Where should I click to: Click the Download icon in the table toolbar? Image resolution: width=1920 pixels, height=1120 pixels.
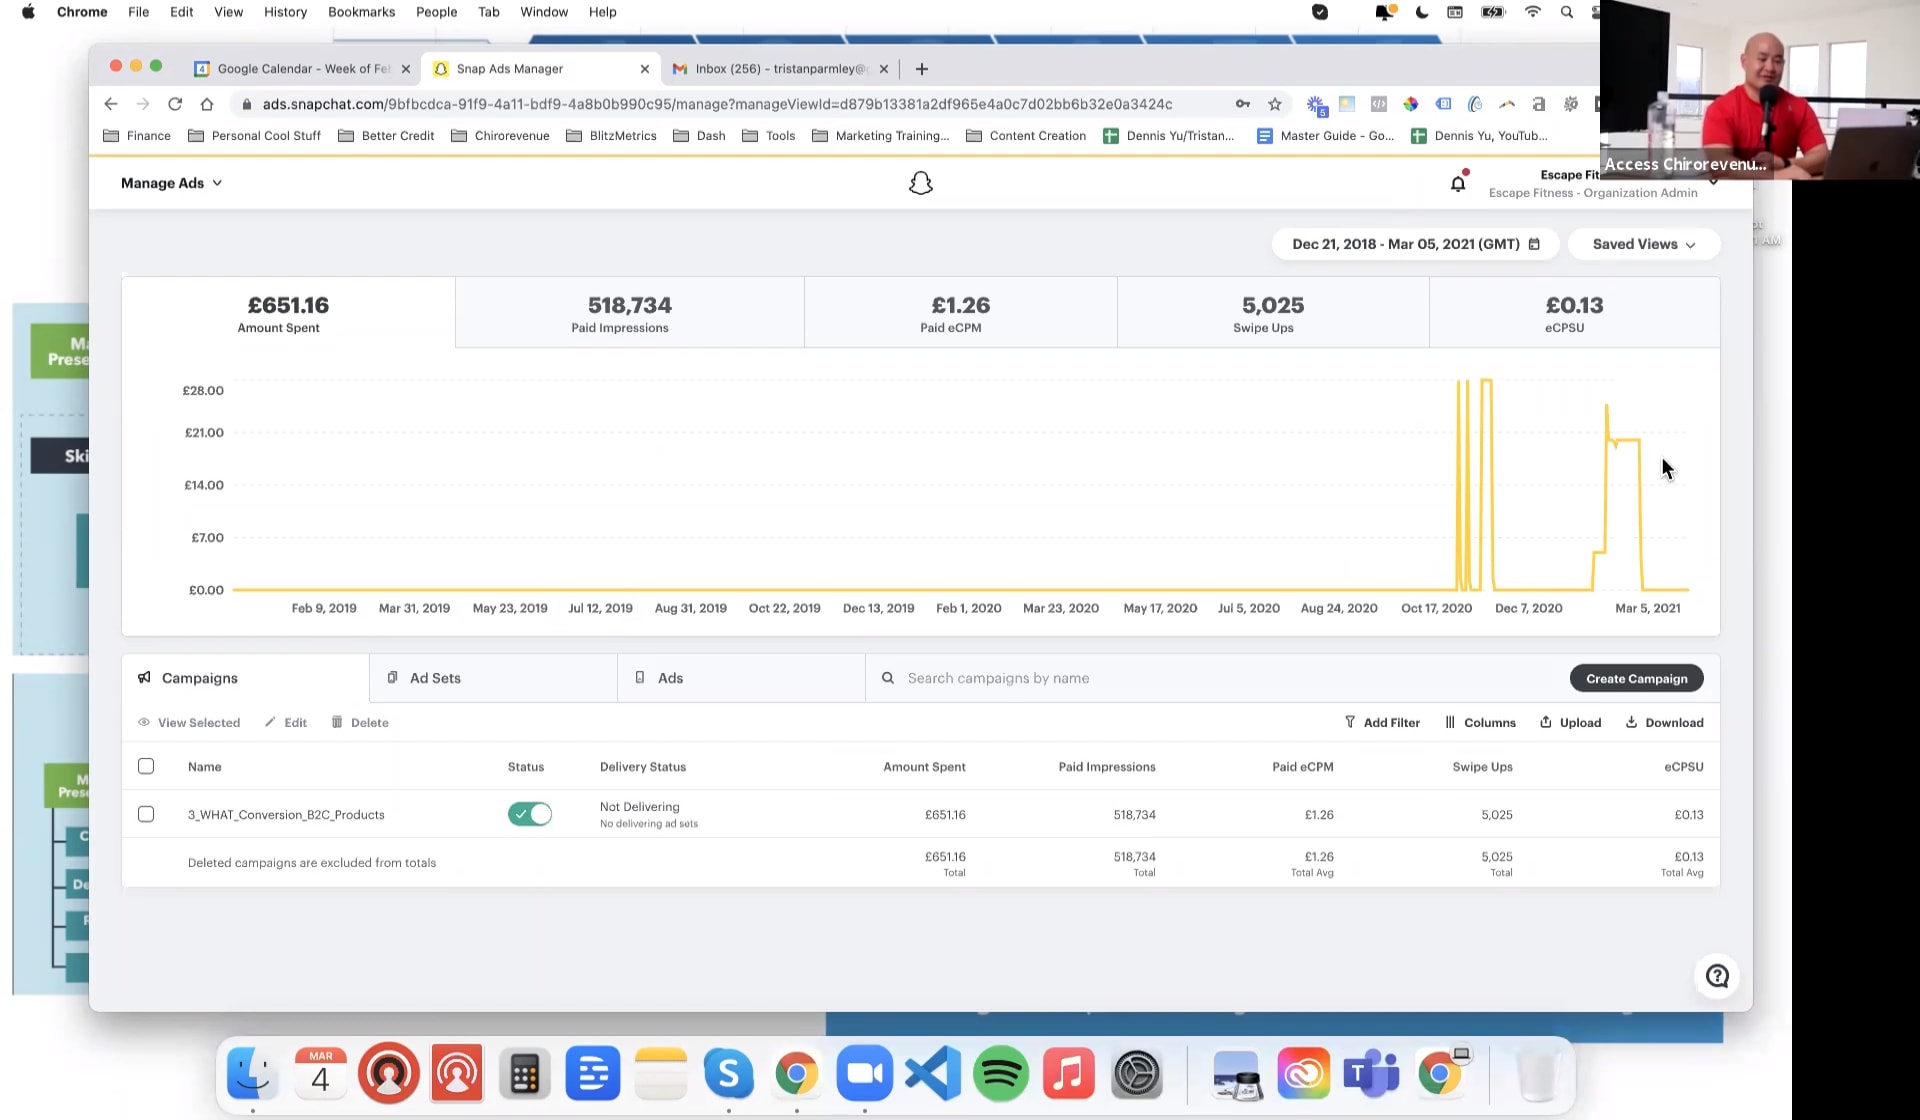click(x=1631, y=722)
